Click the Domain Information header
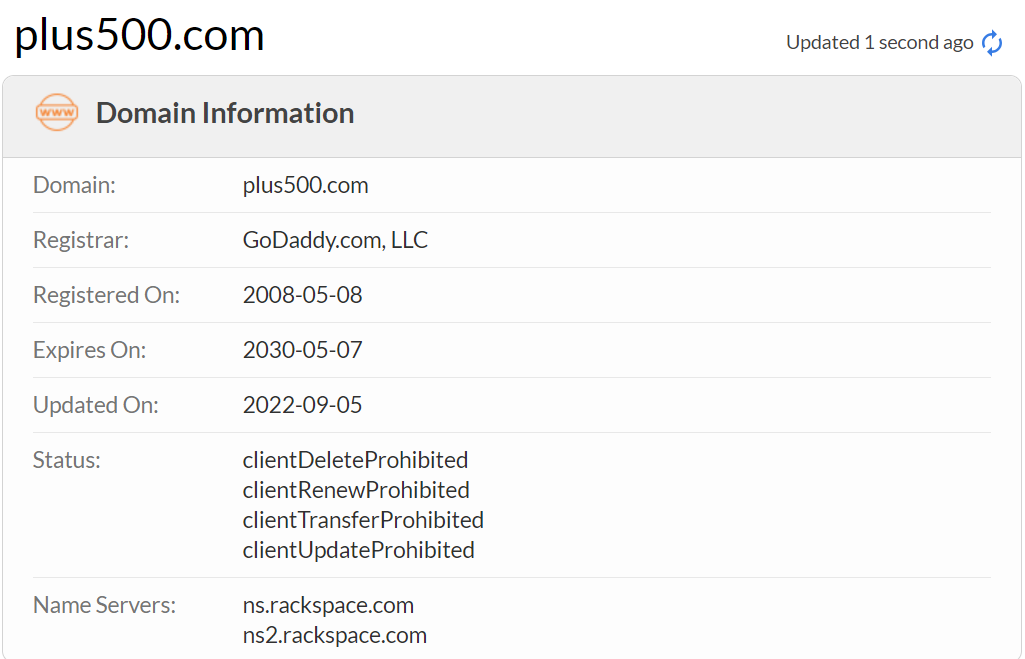Image resolution: width=1025 pixels, height=659 pixels. pos(225,113)
